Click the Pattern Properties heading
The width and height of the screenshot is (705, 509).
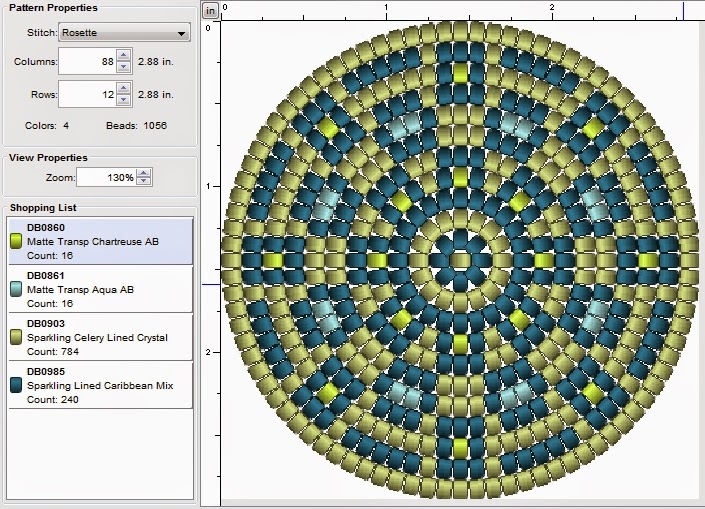[x=53, y=8]
